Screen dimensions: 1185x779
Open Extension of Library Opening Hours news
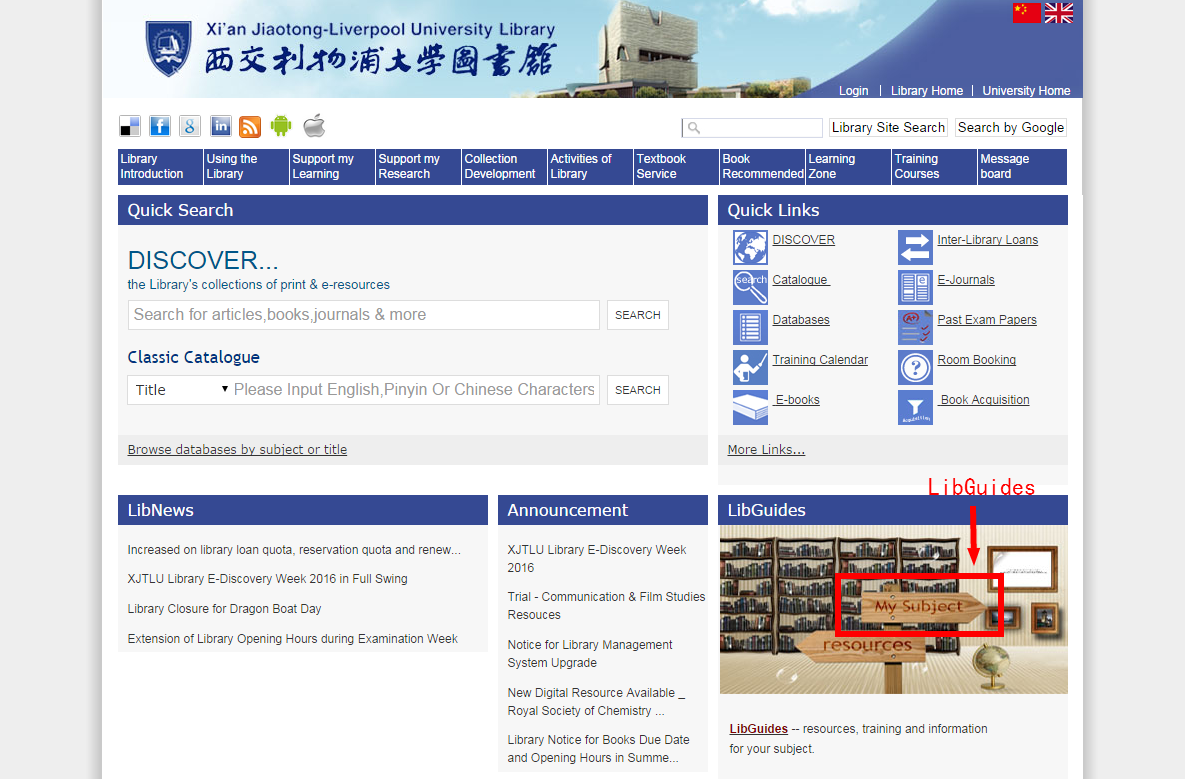click(x=292, y=639)
